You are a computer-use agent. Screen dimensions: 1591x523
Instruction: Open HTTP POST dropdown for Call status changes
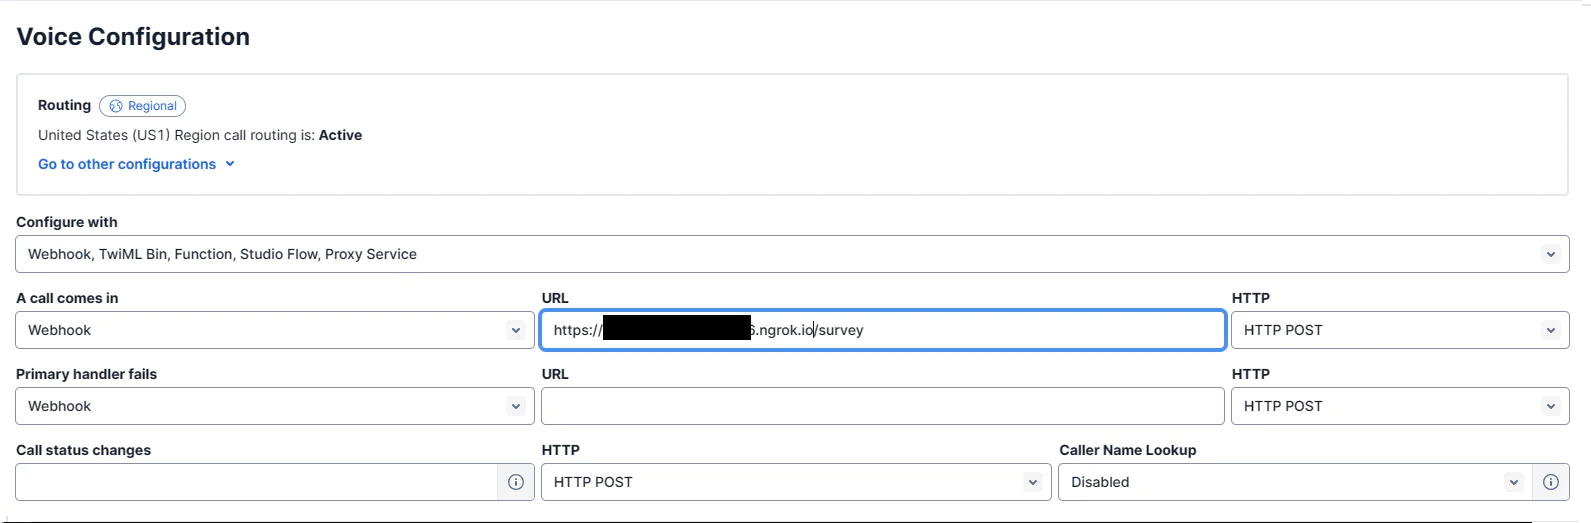point(796,482)
